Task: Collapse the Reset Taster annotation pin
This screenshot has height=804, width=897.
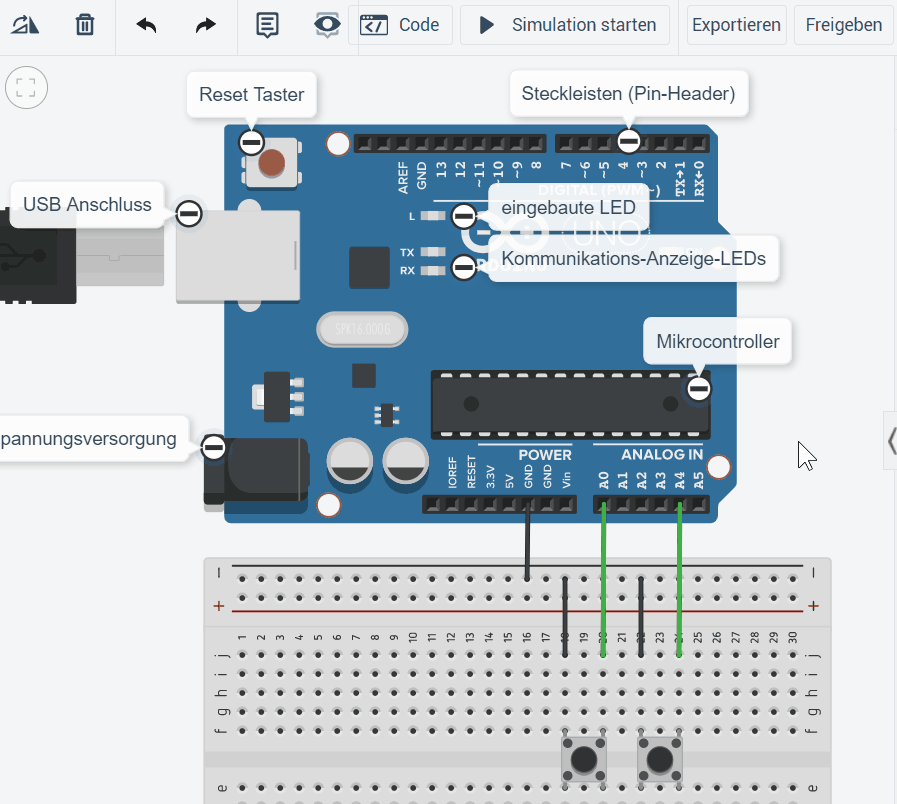Action: (x=249, y=141)
